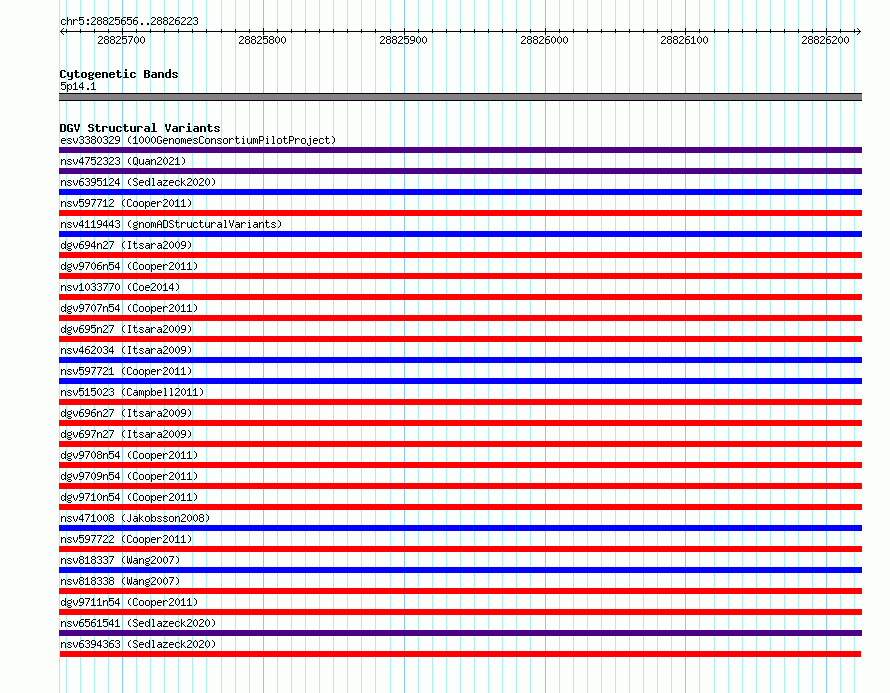Image resolution: width=890 pixels, height=693 pixels.
Task: Select dgv695n27 (Itsara2009) label
Action: [x=126, y=329]
